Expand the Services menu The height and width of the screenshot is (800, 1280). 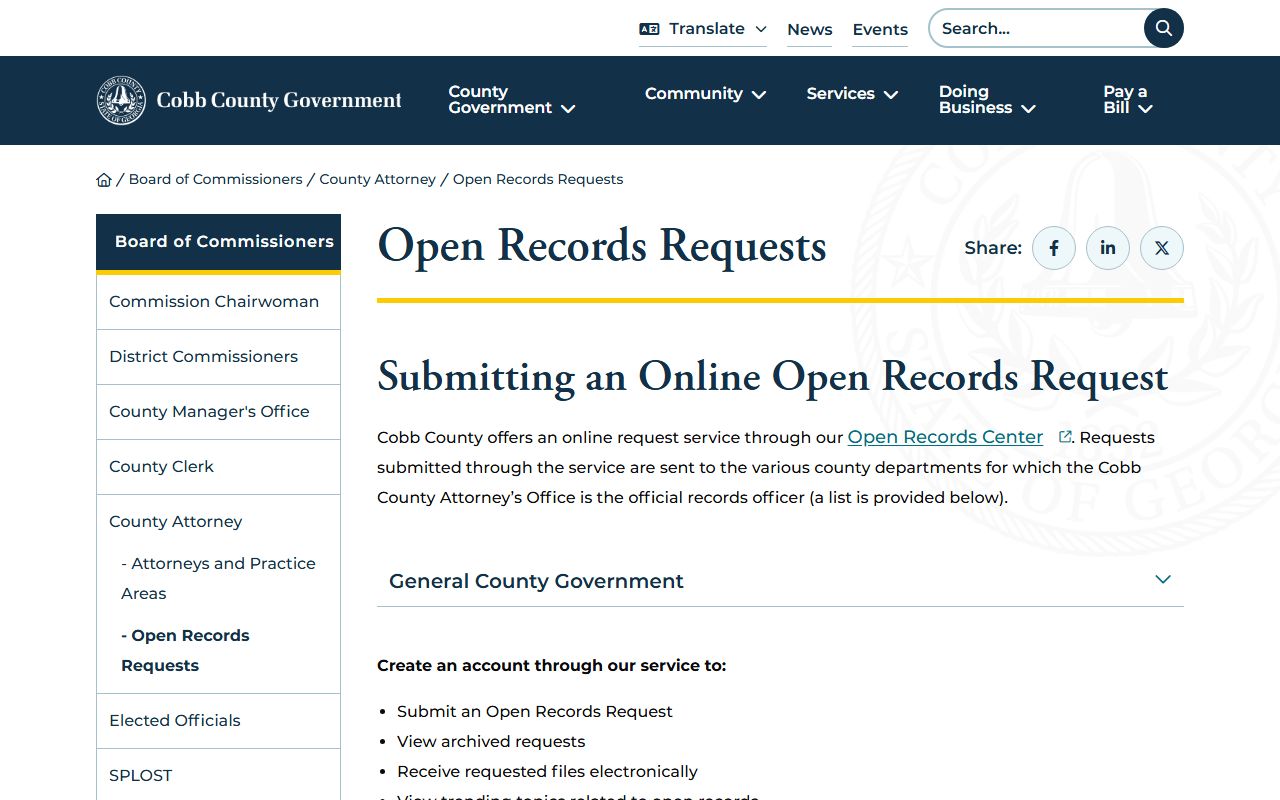(x=852, y=94)
